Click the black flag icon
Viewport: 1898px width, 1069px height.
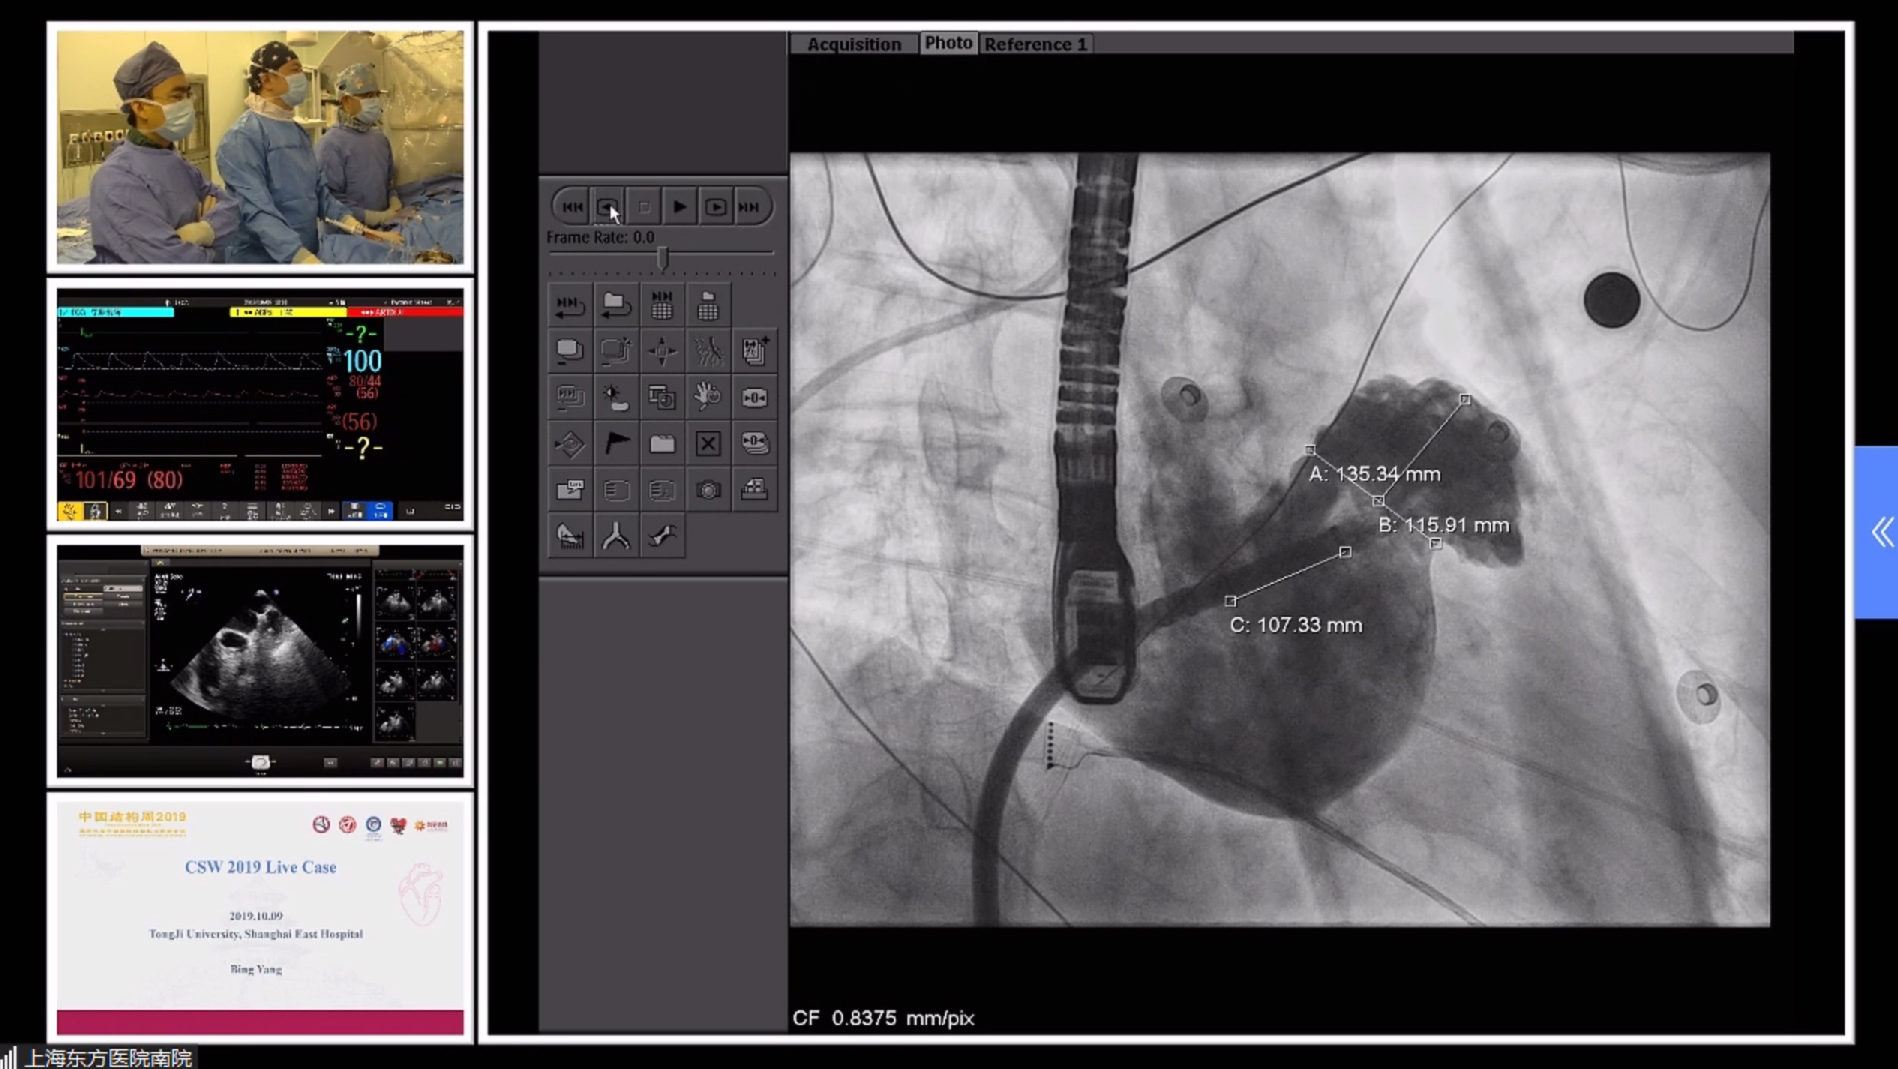616,443
